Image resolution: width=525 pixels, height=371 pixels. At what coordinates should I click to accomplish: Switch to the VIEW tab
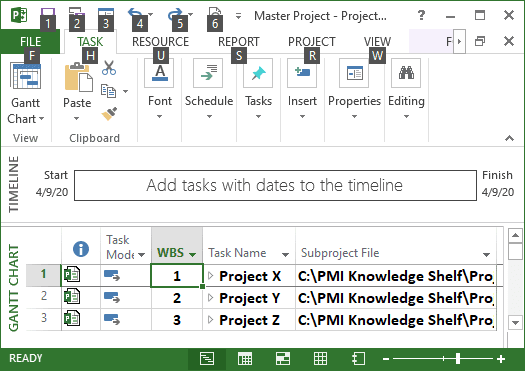377,42
